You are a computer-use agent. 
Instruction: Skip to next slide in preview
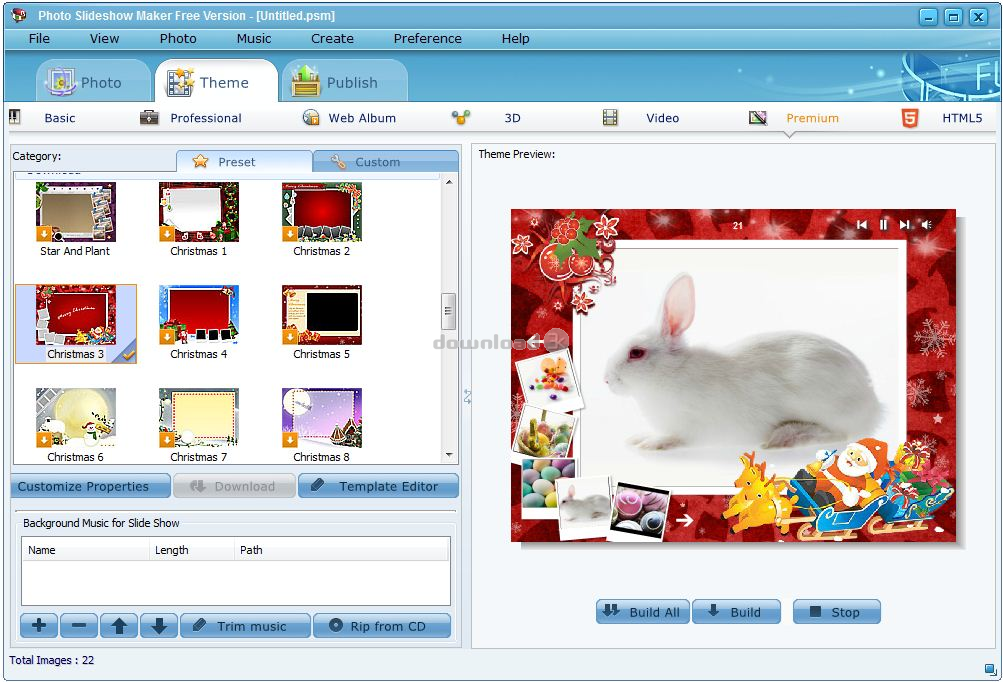pos(904,225)
